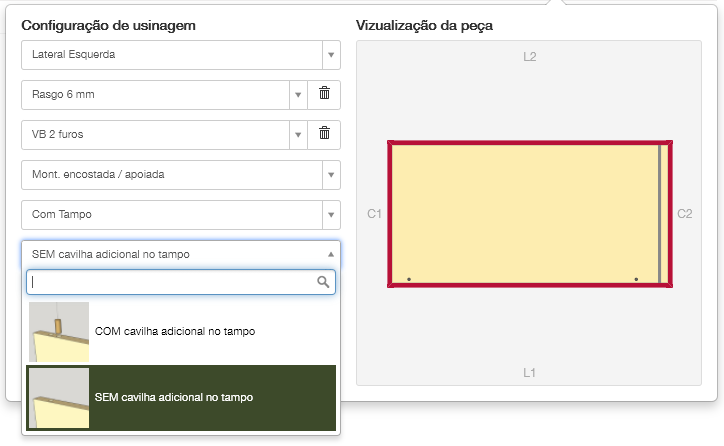This screenshot has width=724, height=446.
Task: Click the L2 edge label in preview
Action: [x=530, y=57]
